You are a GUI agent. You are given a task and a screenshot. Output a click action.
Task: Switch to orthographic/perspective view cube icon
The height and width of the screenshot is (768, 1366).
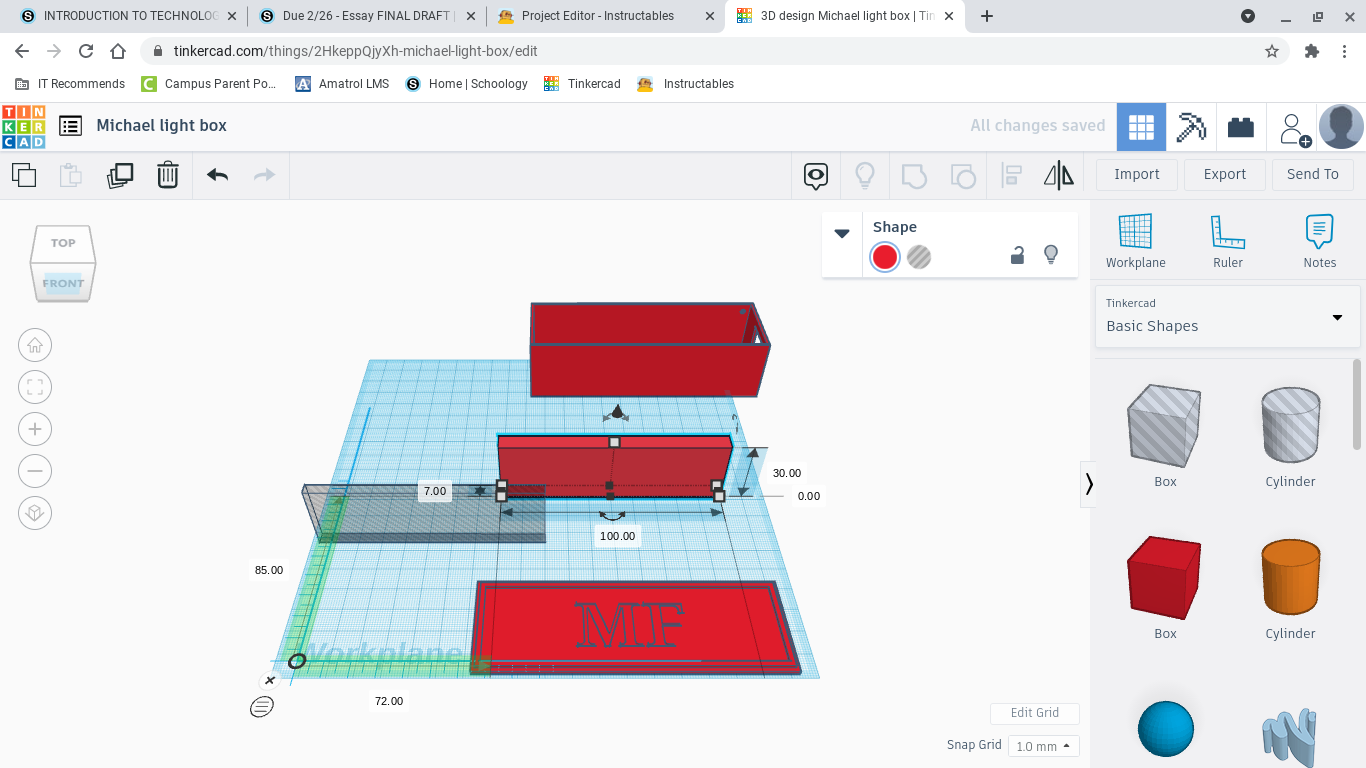point(35,513)
